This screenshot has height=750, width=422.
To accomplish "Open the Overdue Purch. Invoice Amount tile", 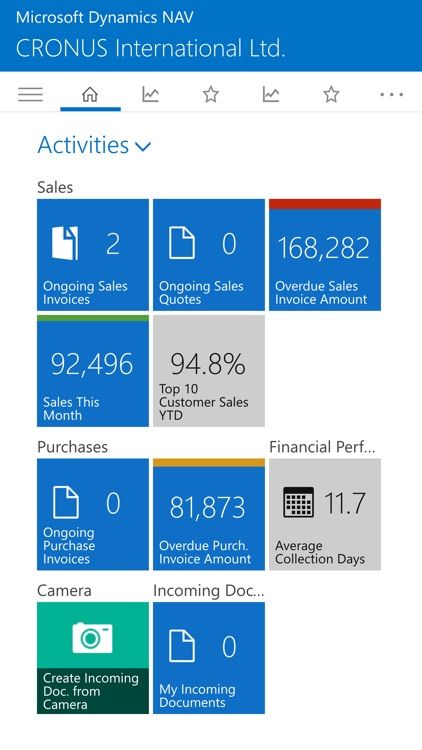I will click(x=209, y=514).
